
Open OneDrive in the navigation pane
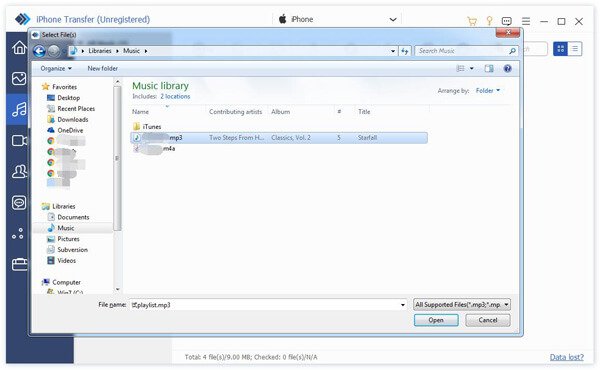(x=65, y=130)
